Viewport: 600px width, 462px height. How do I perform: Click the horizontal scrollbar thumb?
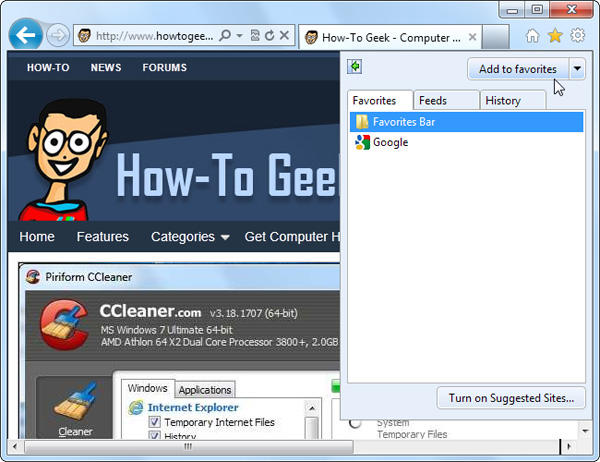click(189, 447)
